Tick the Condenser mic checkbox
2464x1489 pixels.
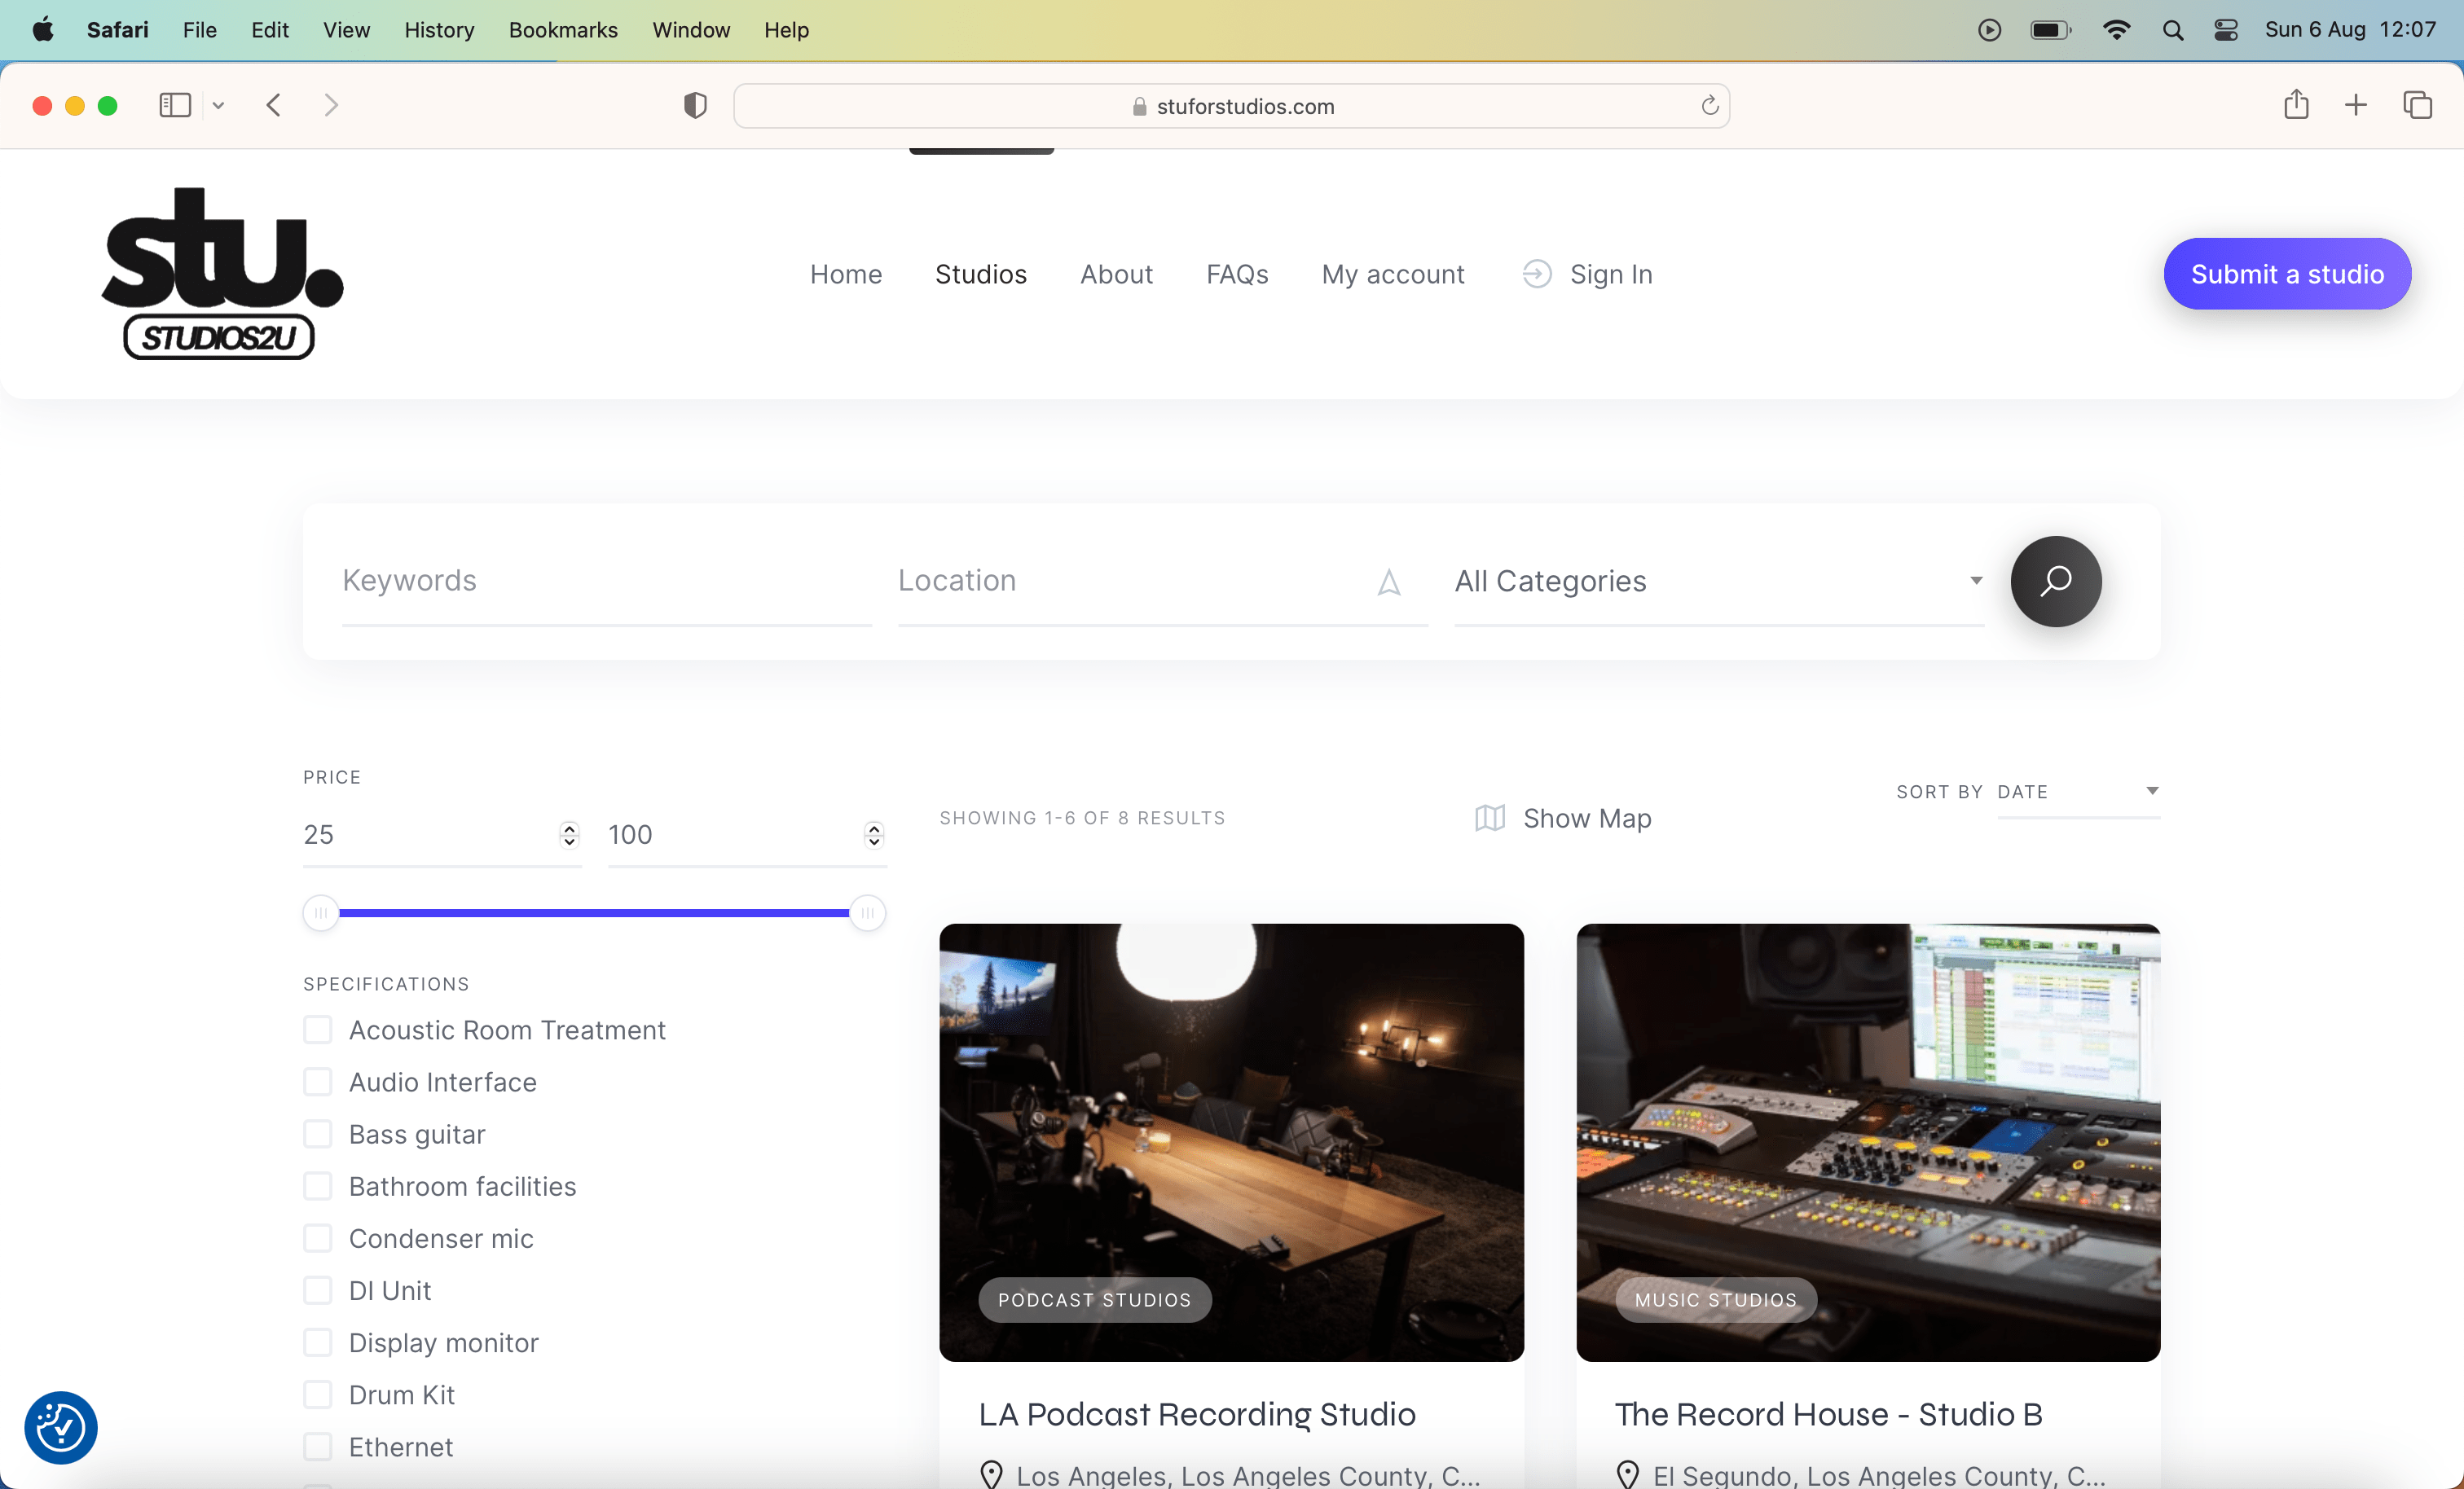pyautogui.click(x=318, y=1238)
